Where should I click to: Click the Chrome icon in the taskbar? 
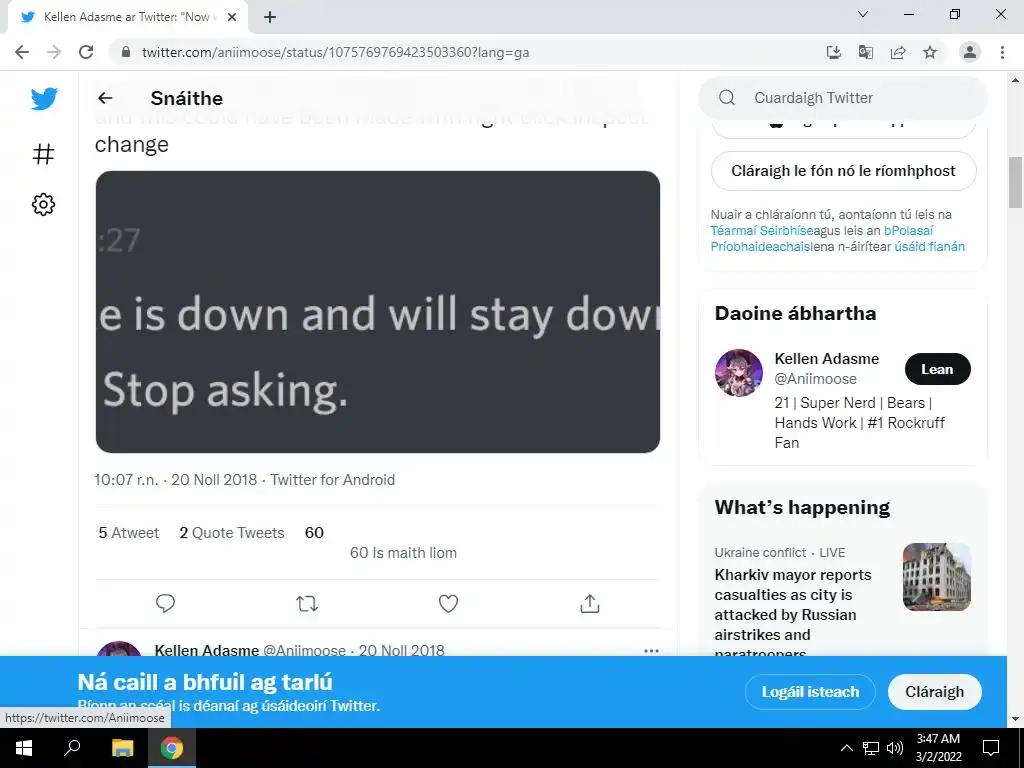click(x=172, y=748)
